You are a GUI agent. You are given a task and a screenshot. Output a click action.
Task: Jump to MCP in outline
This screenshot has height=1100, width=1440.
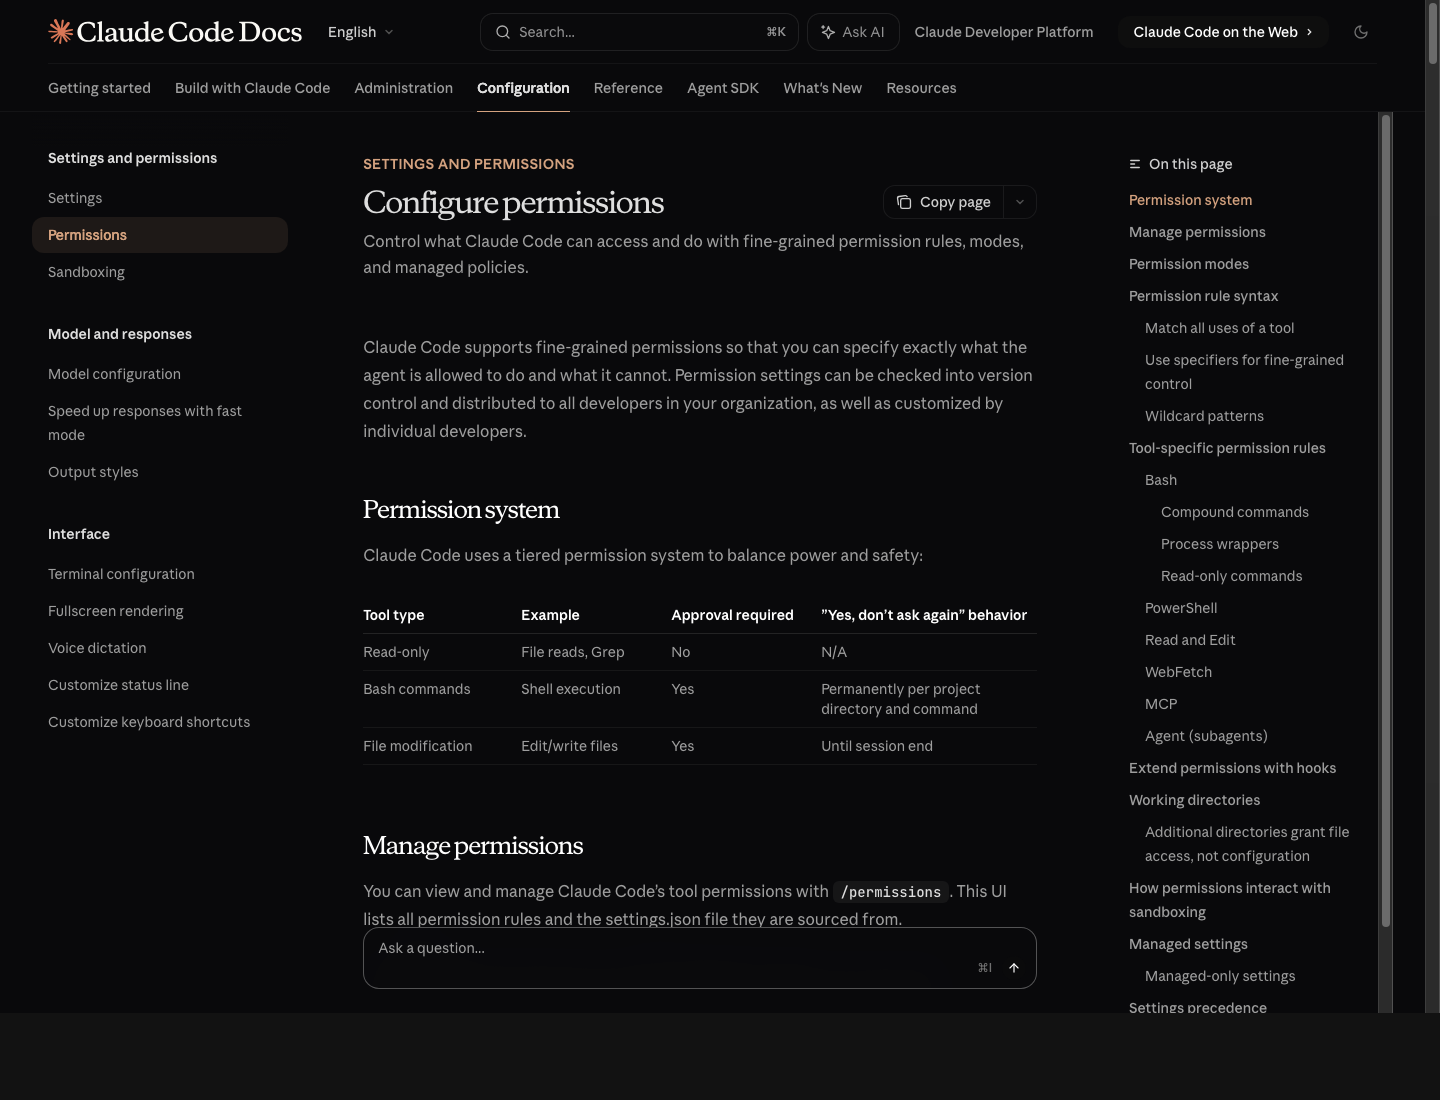tap(1161, 704)
